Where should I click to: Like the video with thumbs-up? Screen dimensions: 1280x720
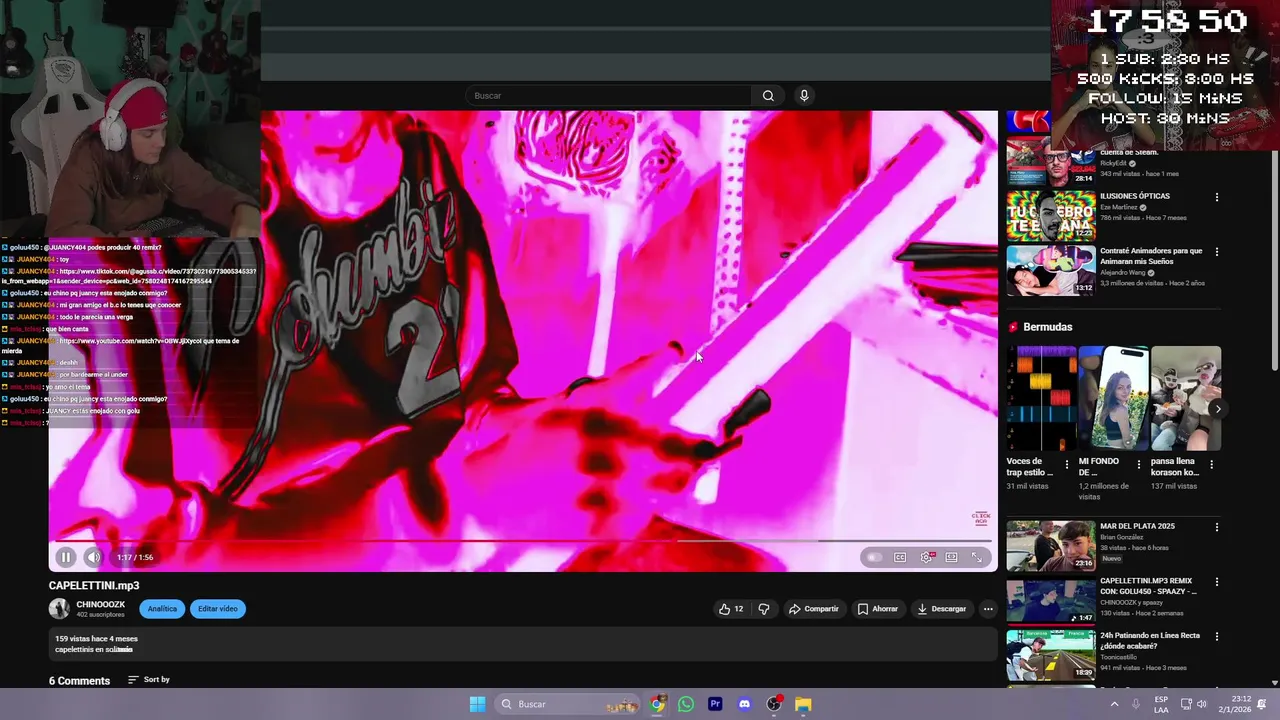tap(731, 609)
